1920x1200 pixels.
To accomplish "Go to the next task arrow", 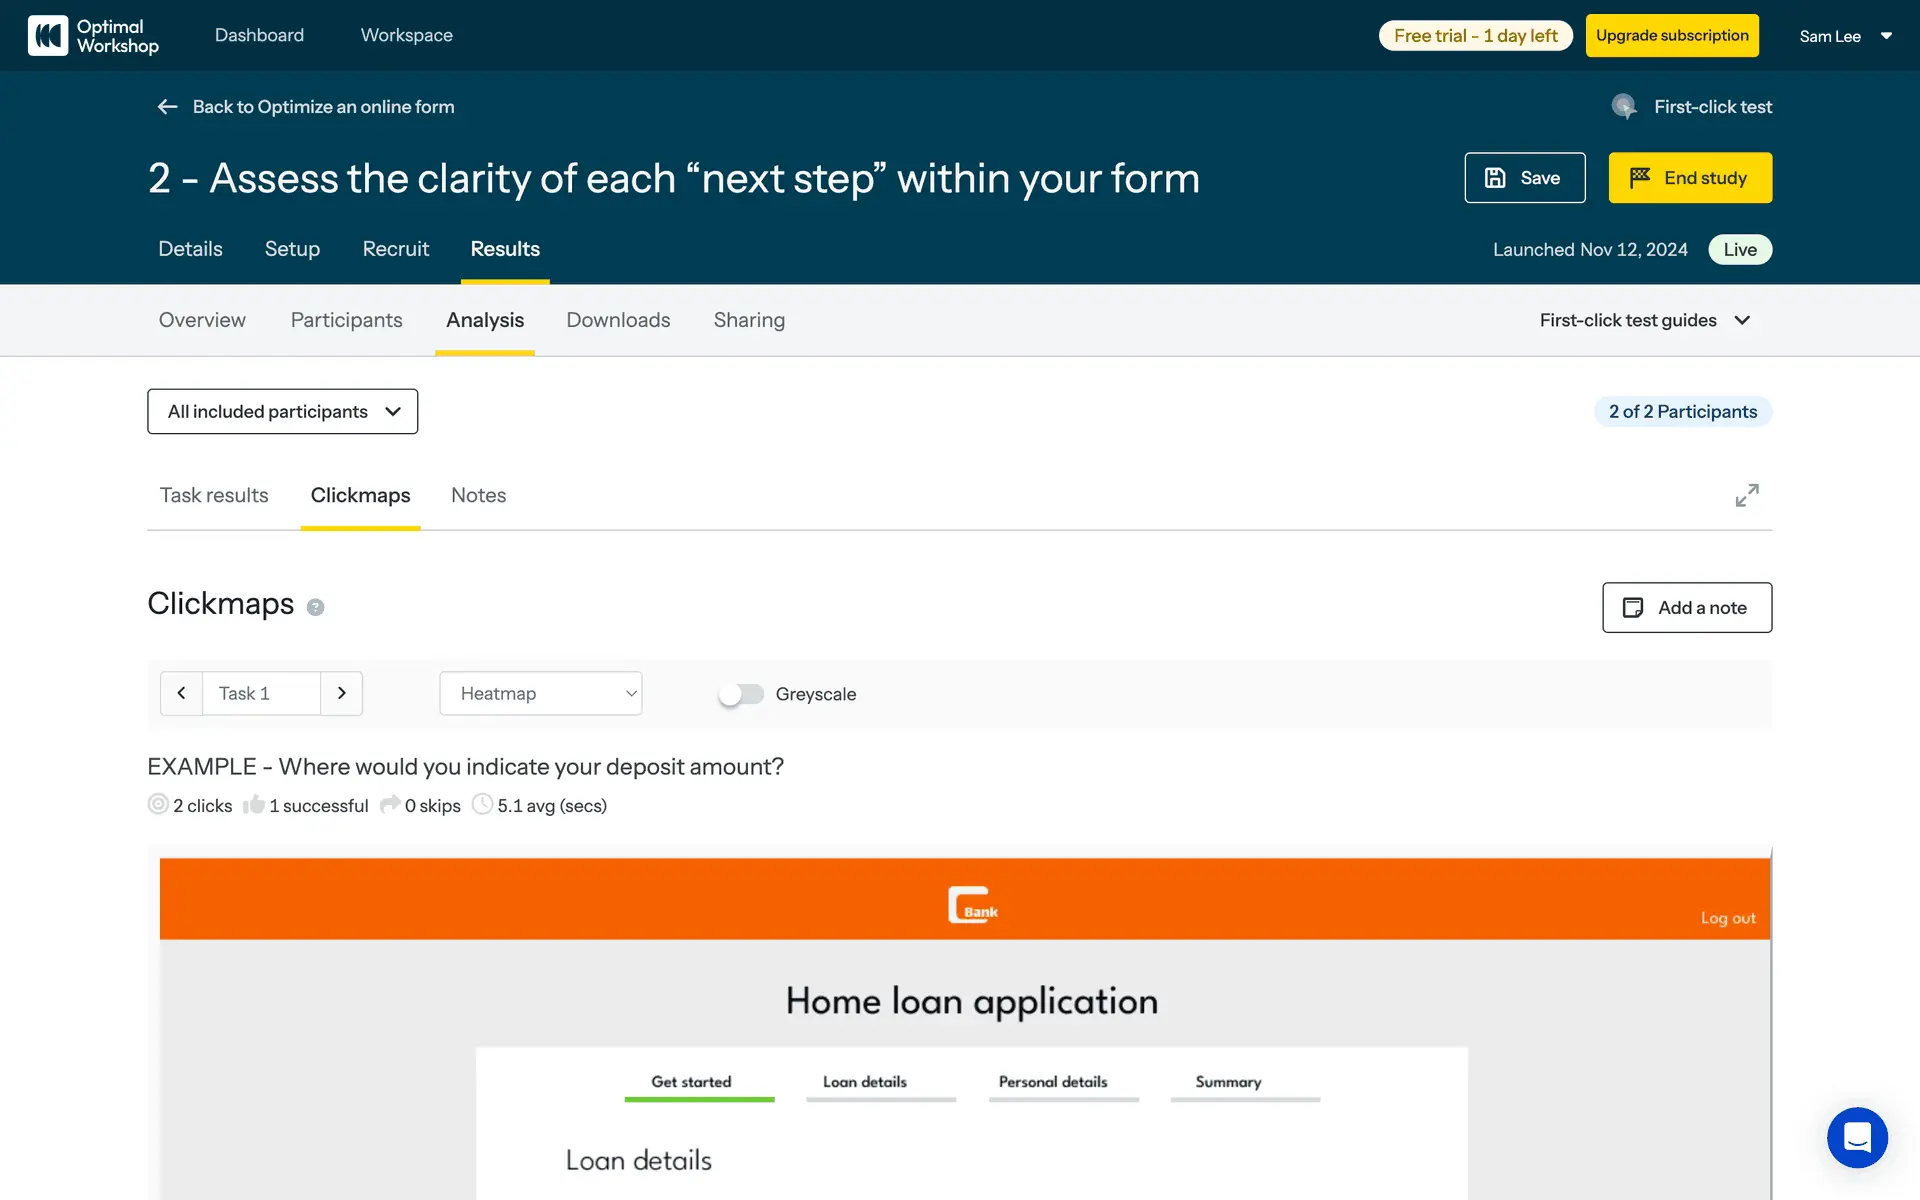I will click(341, 693).
